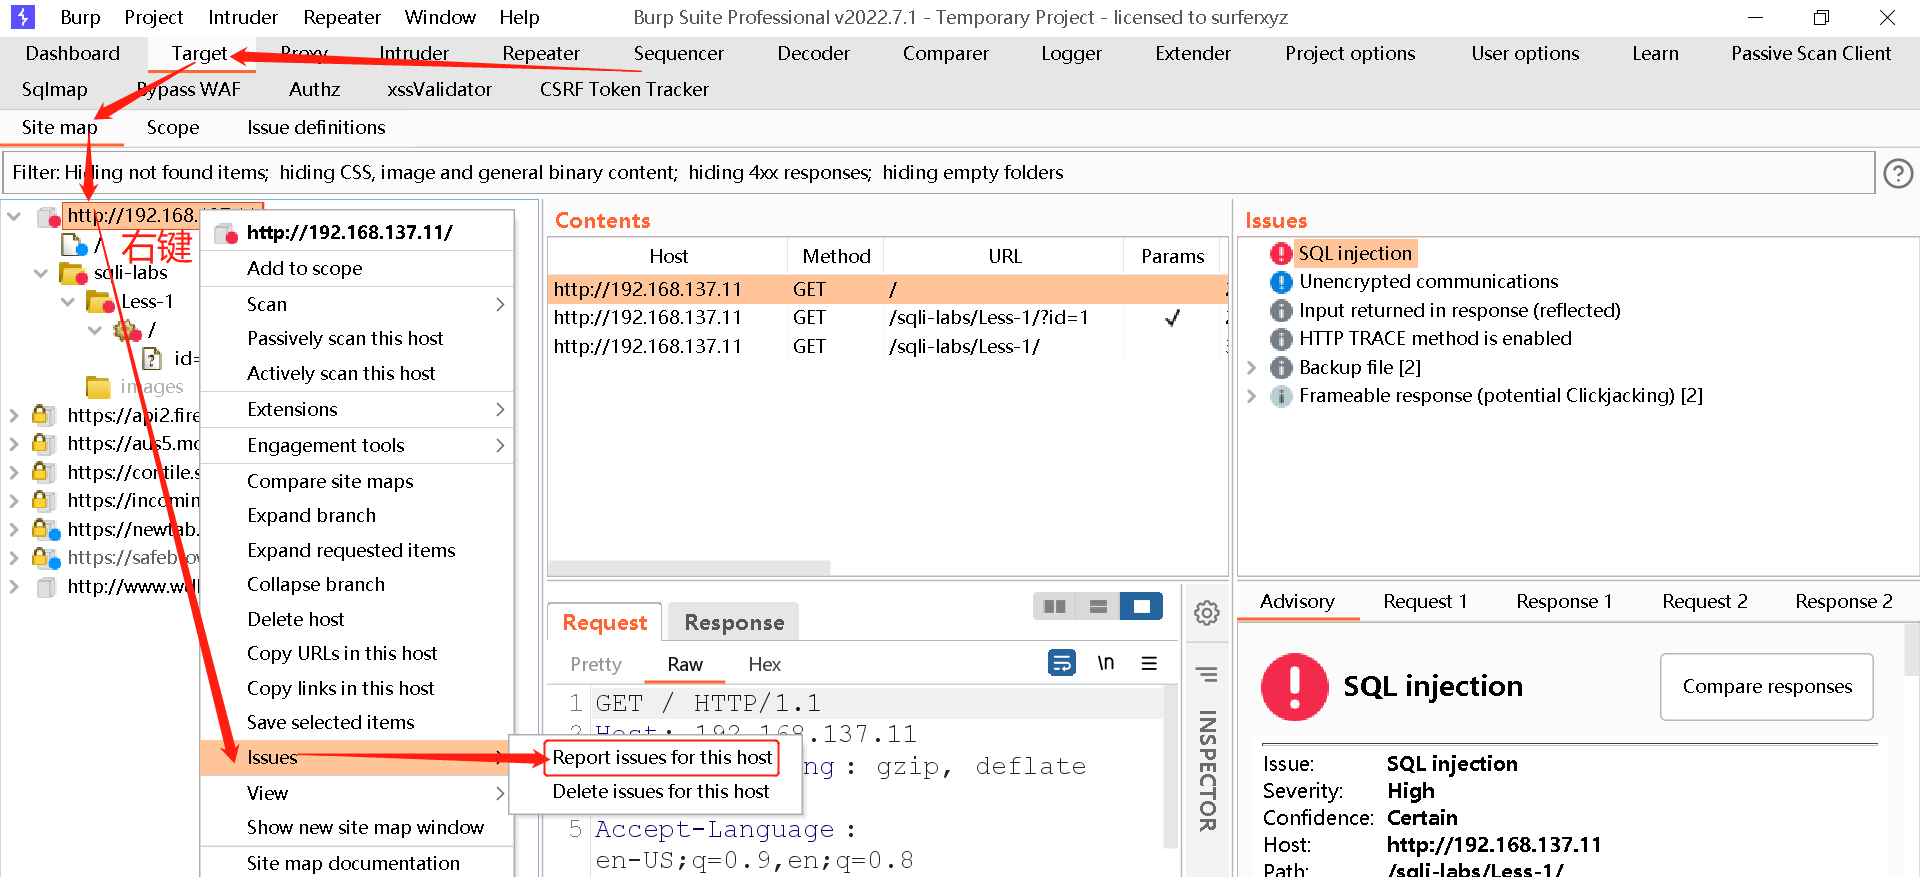1920x877 pixels.
Task: Open the Response 2 advisory tab
Action: point(1843,601)
